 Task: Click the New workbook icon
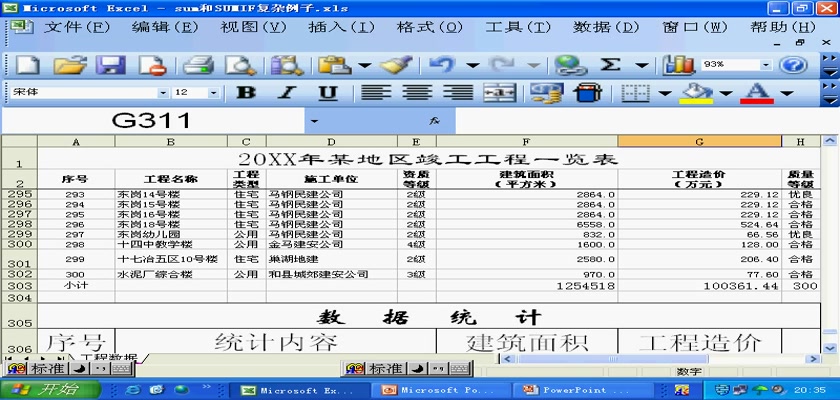pos(27,65)
